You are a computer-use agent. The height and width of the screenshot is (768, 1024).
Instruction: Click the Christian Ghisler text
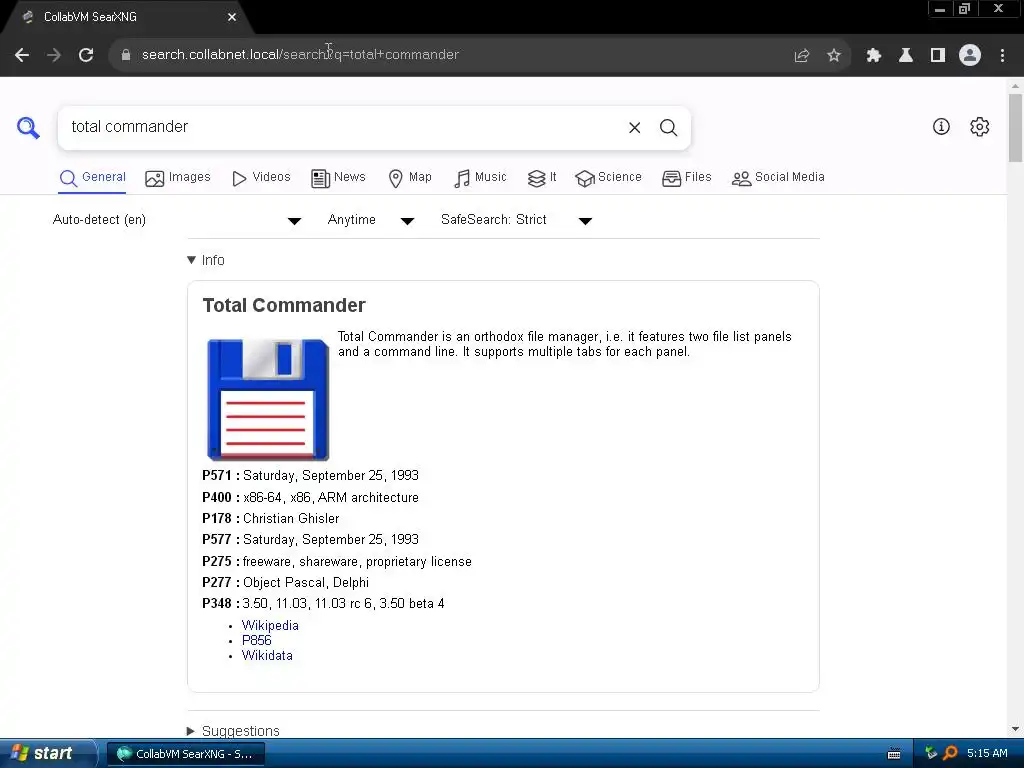point(291,519)
